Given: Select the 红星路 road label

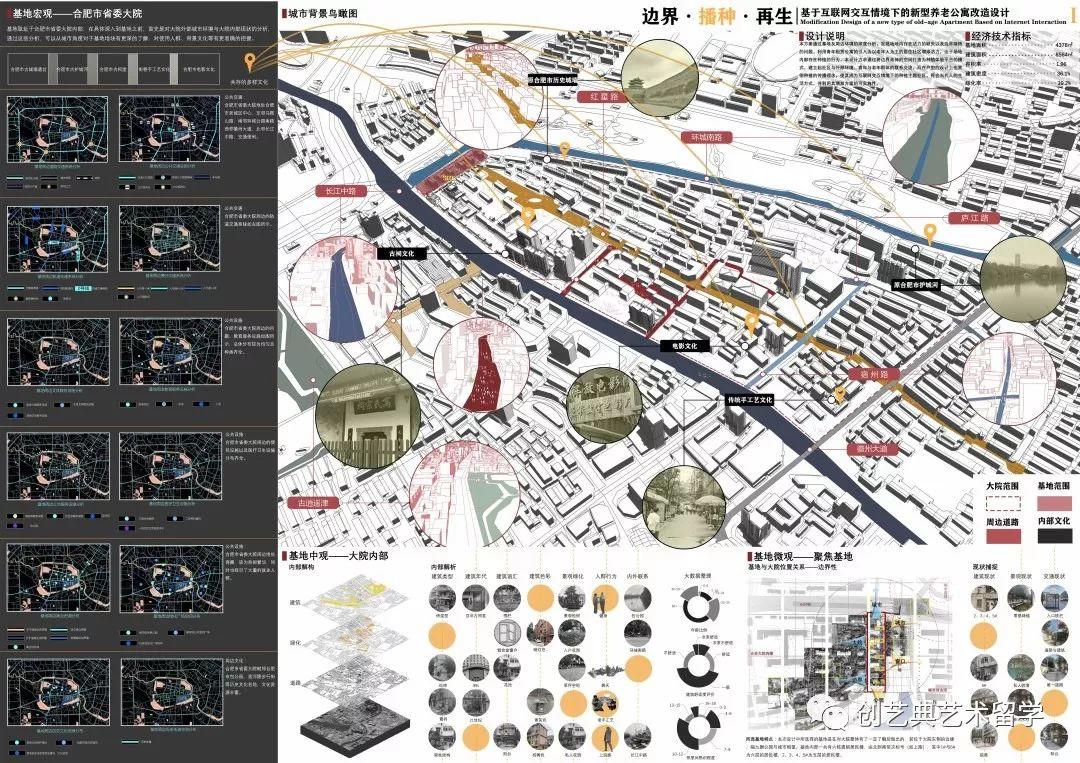Looking at the screenshot, I should 603,96.
